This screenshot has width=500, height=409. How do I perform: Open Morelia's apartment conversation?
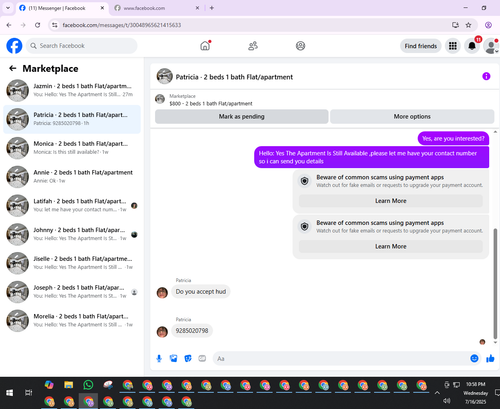72,321
